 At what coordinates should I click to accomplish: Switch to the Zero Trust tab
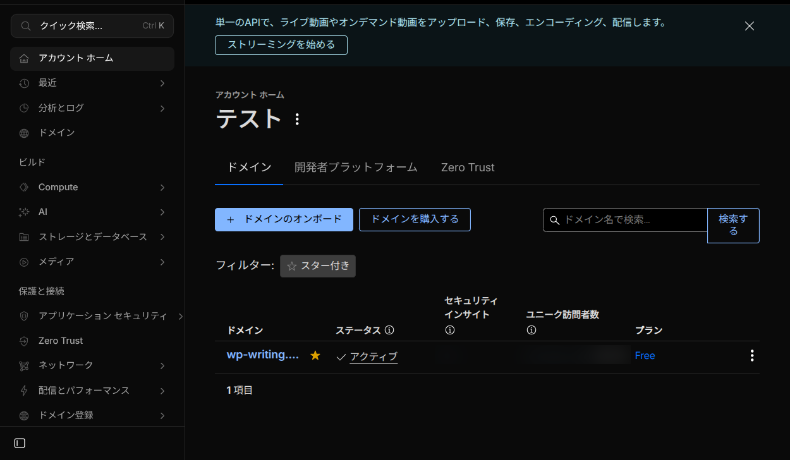click(468, 167)
